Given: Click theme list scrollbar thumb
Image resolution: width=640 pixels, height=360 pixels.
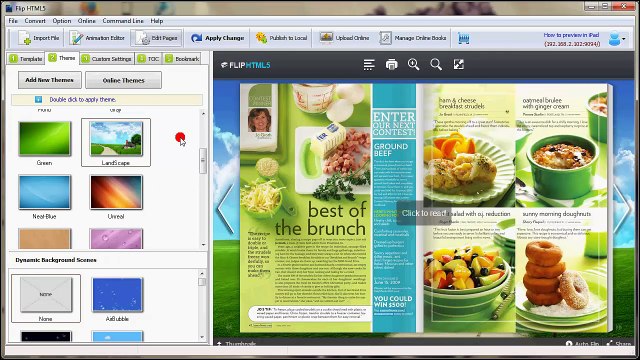Looking at the screenshot, I should click(x=203, y=161).
